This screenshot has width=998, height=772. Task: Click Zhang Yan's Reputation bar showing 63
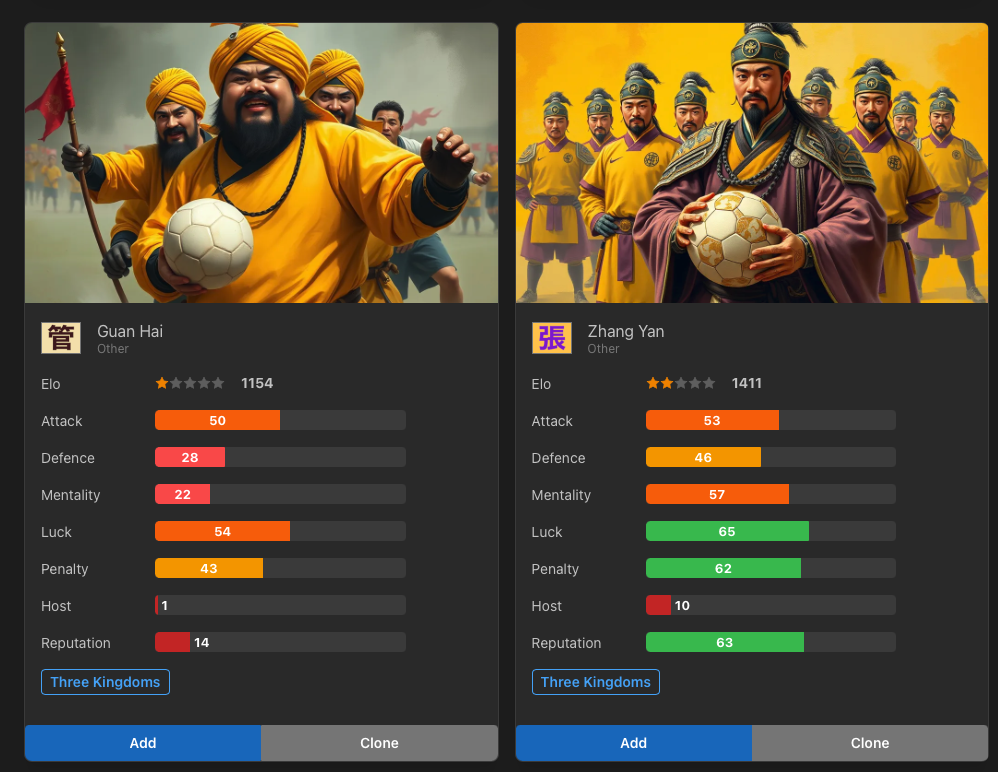coord(771,642)
